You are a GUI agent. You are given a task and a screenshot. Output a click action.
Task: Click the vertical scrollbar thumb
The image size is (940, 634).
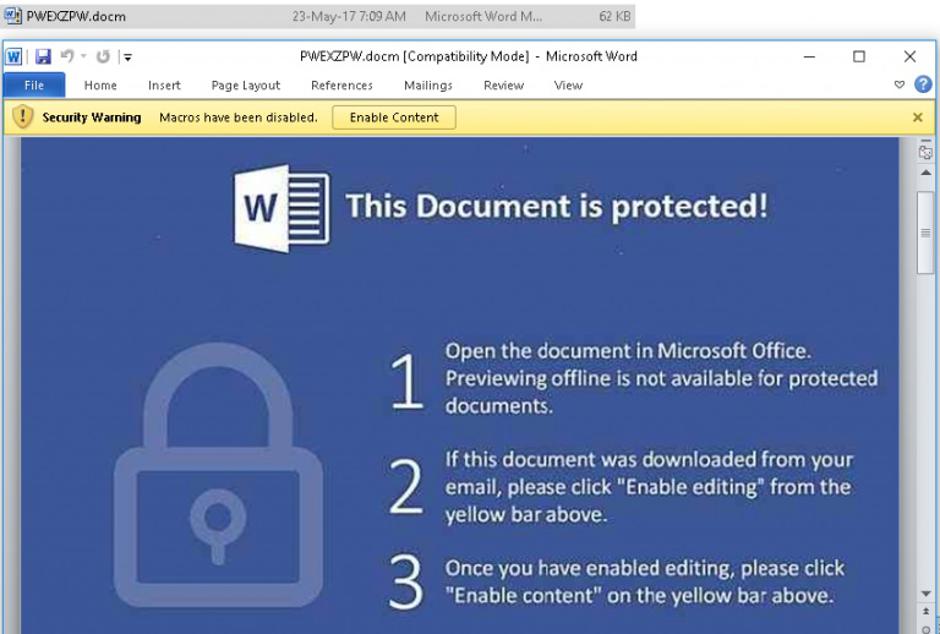(x=925, y=232)
